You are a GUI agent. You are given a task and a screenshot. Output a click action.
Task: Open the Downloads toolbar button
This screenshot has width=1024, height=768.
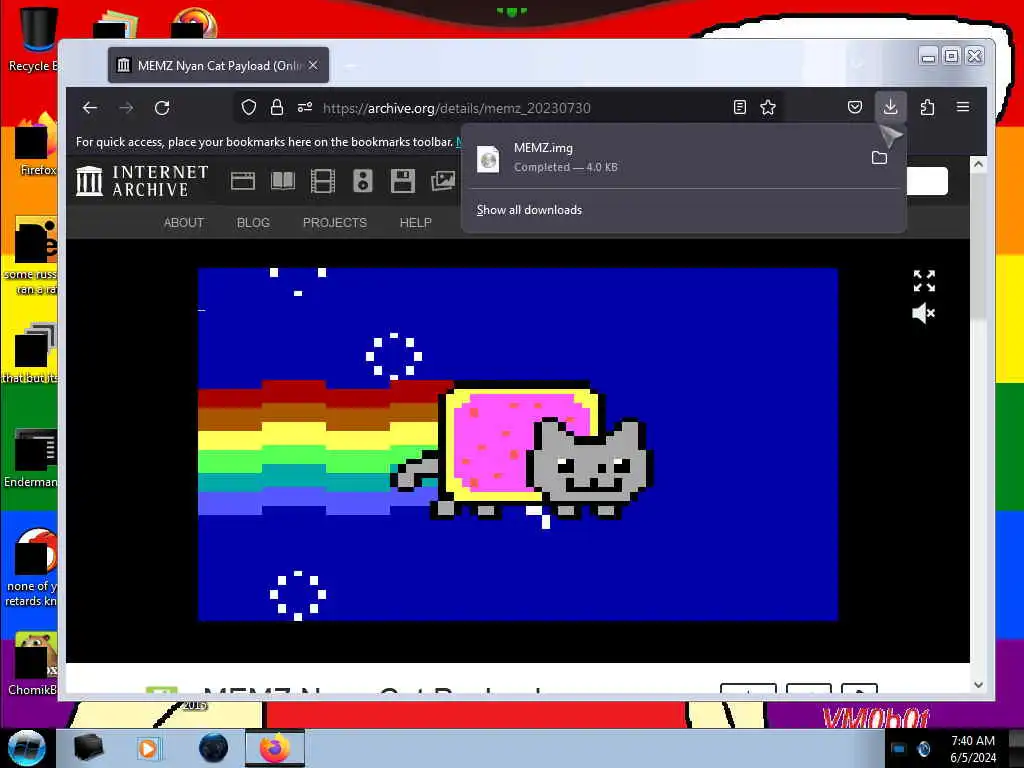pyautogui.click(x=890, y=107)
